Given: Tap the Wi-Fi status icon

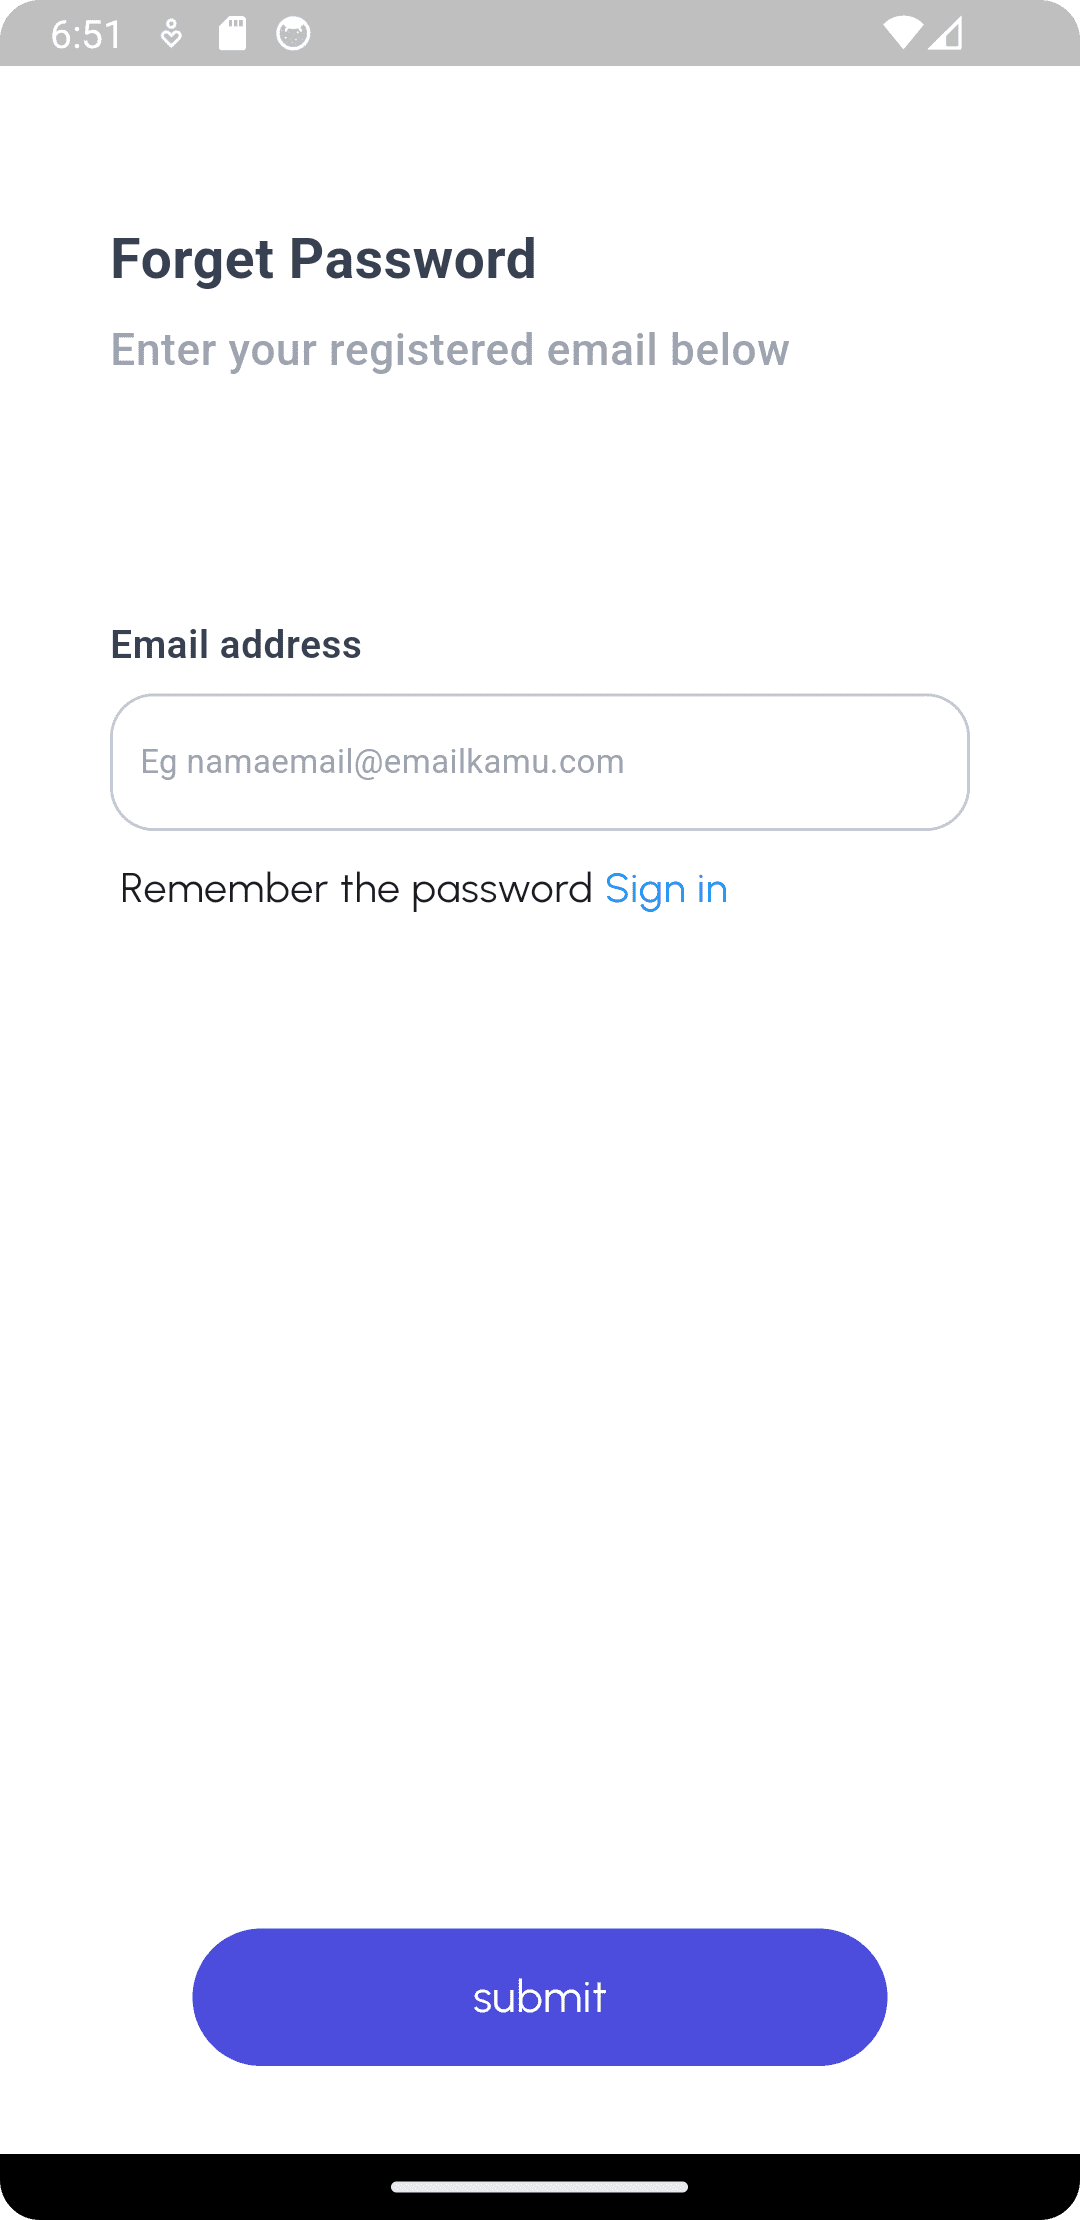Looking at the screenshot, I should click(x=903, y=34).
